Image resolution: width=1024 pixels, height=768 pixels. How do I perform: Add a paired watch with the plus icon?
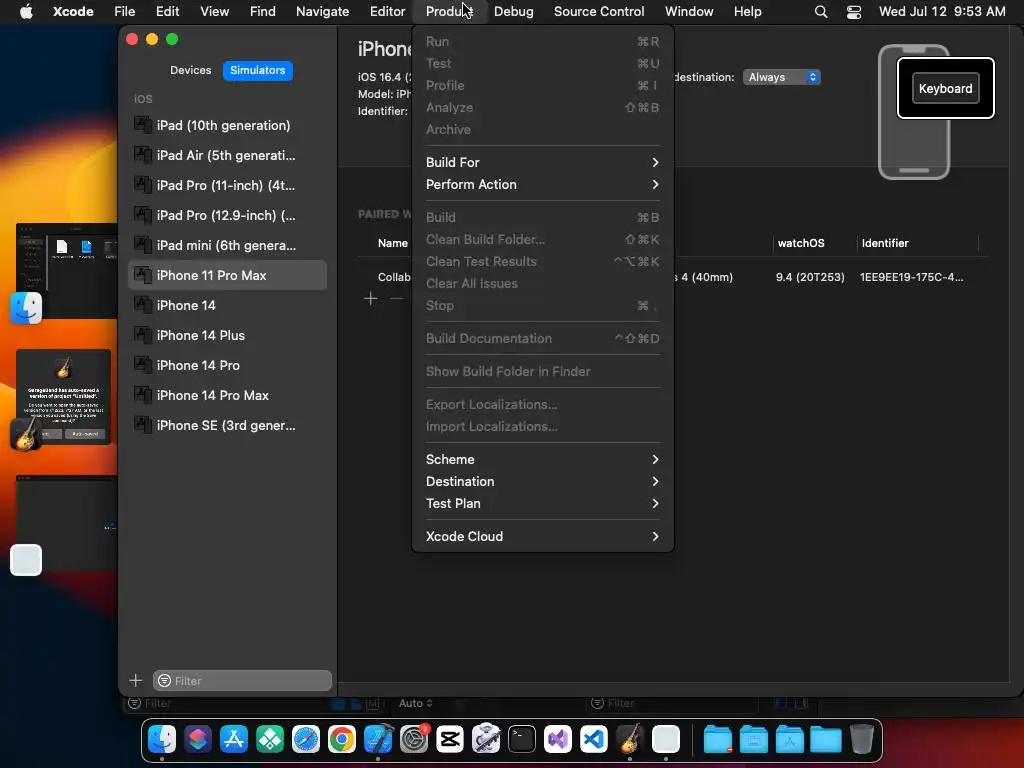pyautogui.click(x=370, y=298)
